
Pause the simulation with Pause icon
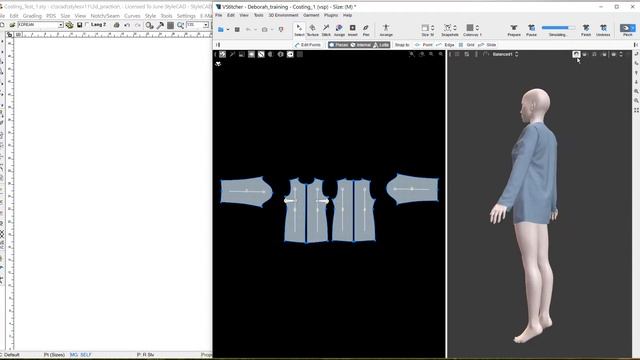click(x=531, y=29)
